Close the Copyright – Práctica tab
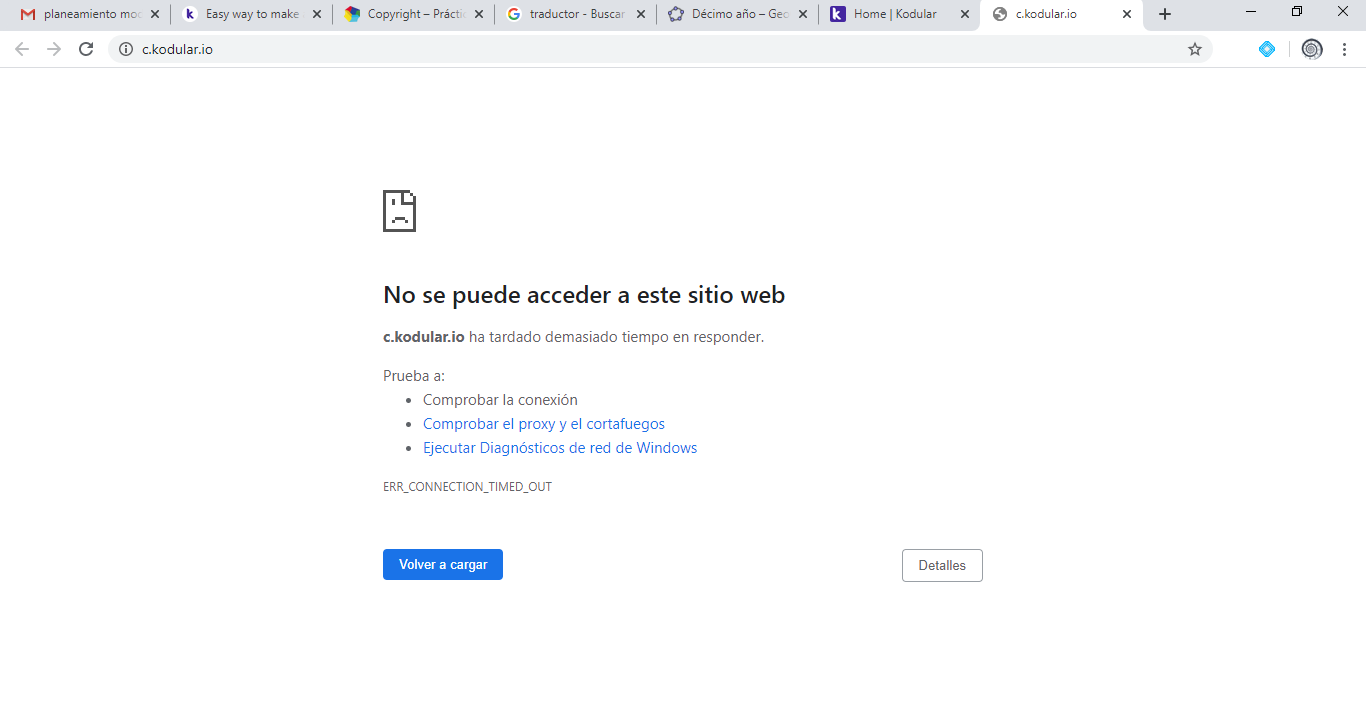This screenshot has height=714, width=1366. [478, 15]
